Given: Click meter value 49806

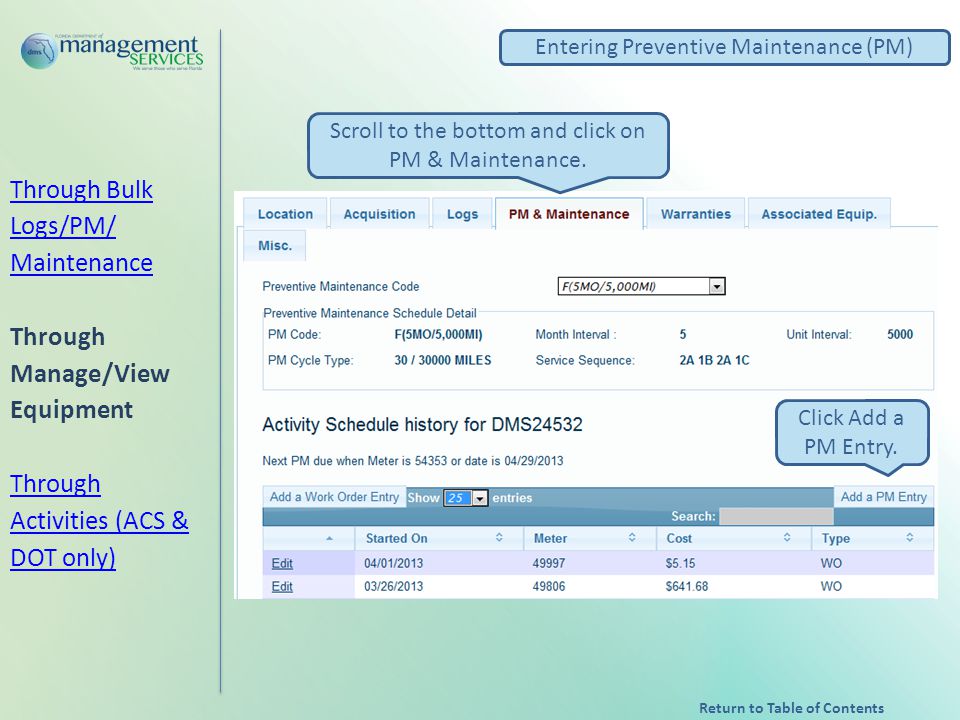Looking at the screenshot, I should (x=549, y=587).
